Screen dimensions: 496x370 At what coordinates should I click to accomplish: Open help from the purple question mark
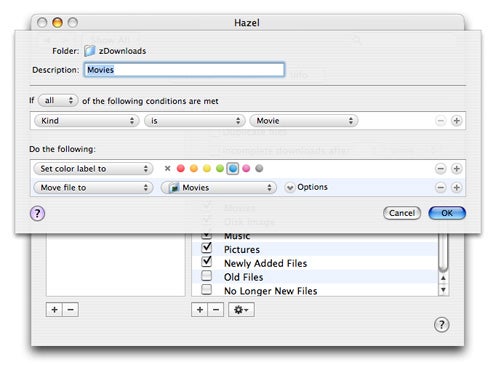[x=37, y=213]
